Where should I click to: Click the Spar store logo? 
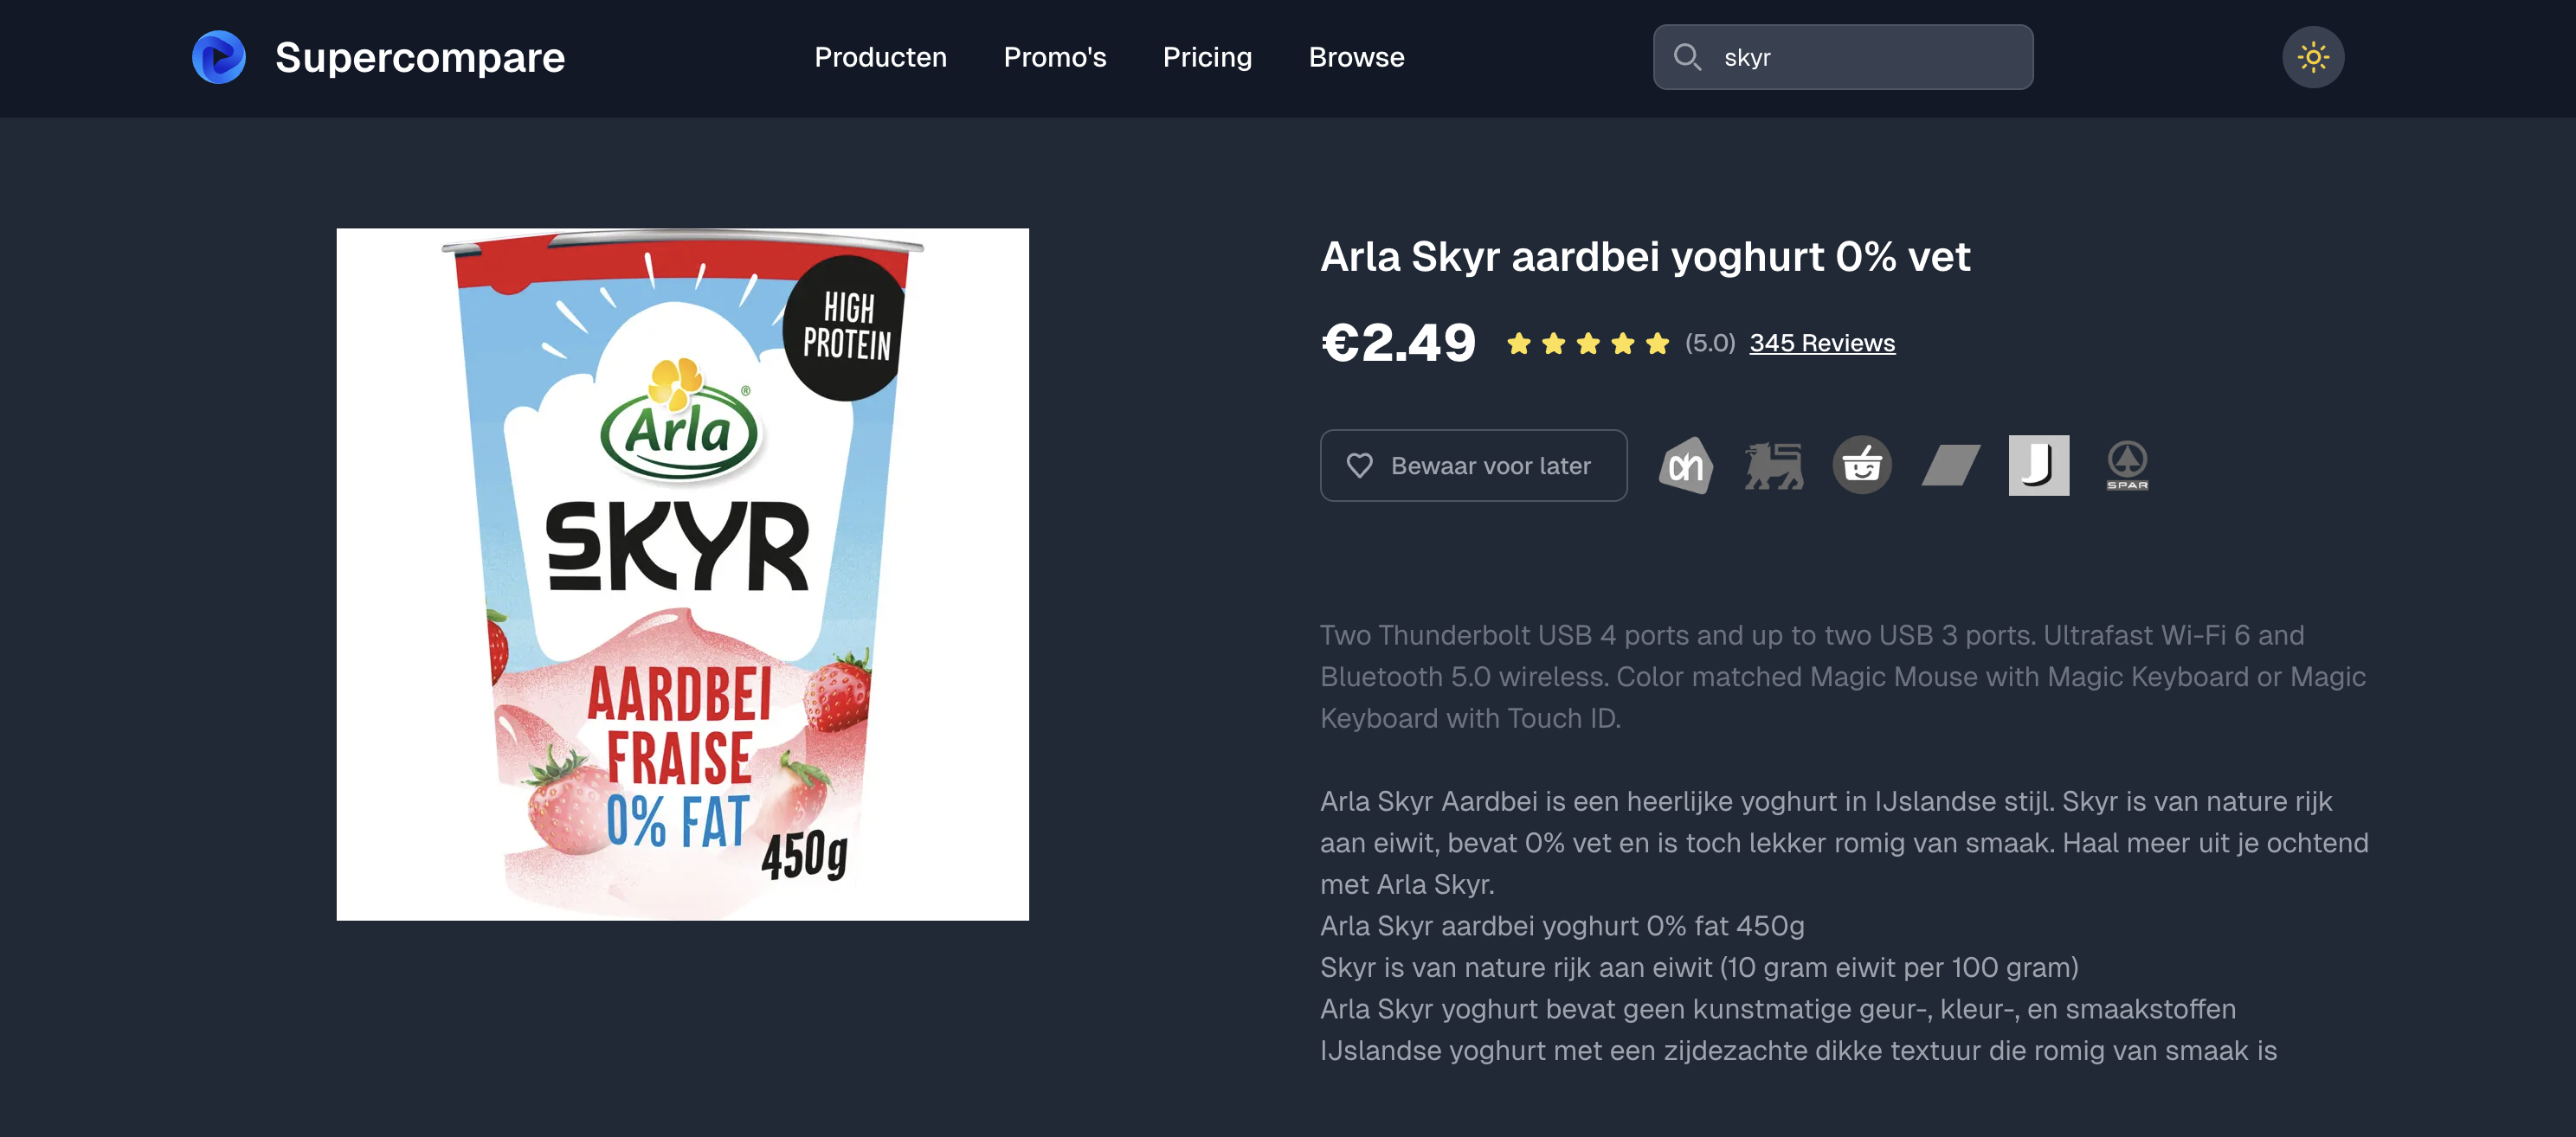(2127, 466)
